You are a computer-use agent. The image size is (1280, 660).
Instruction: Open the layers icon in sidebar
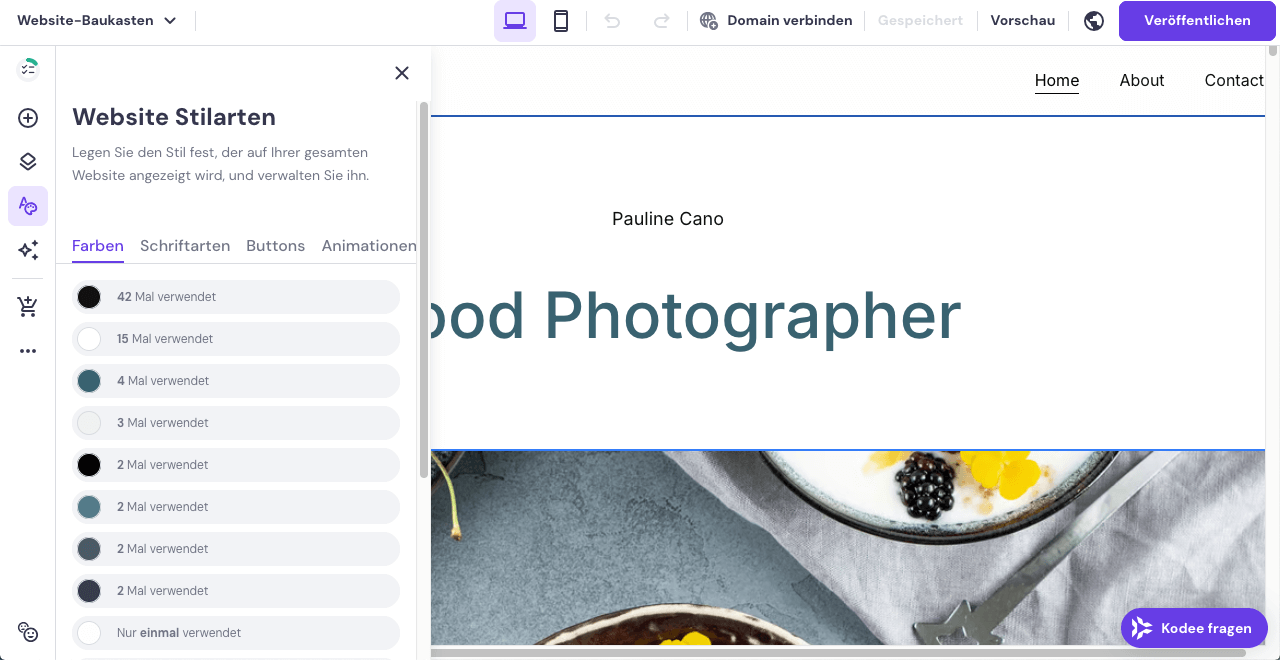[x=28, y=162]
